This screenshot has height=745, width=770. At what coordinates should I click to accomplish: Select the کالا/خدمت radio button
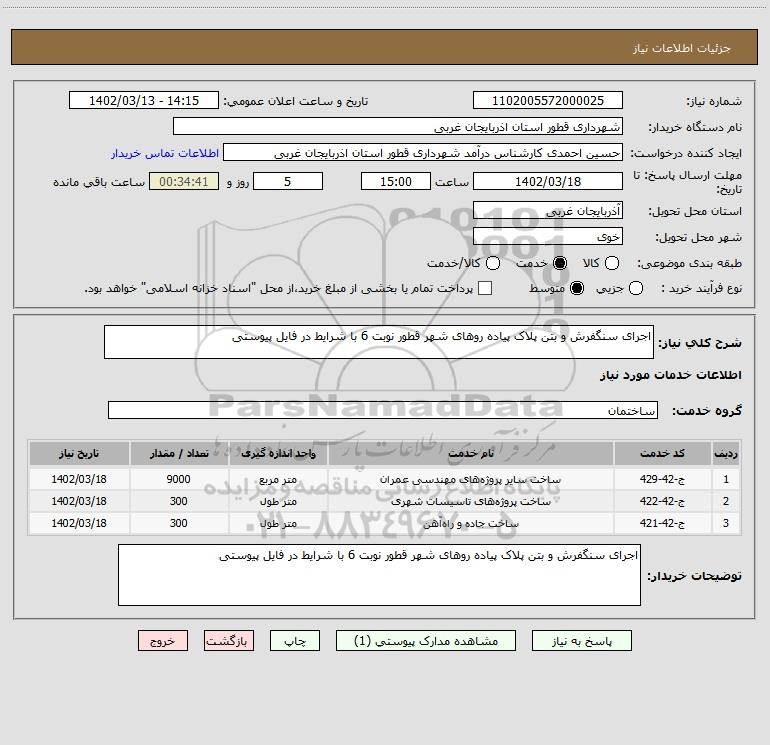pyautogui.click(x=493, y=263)
